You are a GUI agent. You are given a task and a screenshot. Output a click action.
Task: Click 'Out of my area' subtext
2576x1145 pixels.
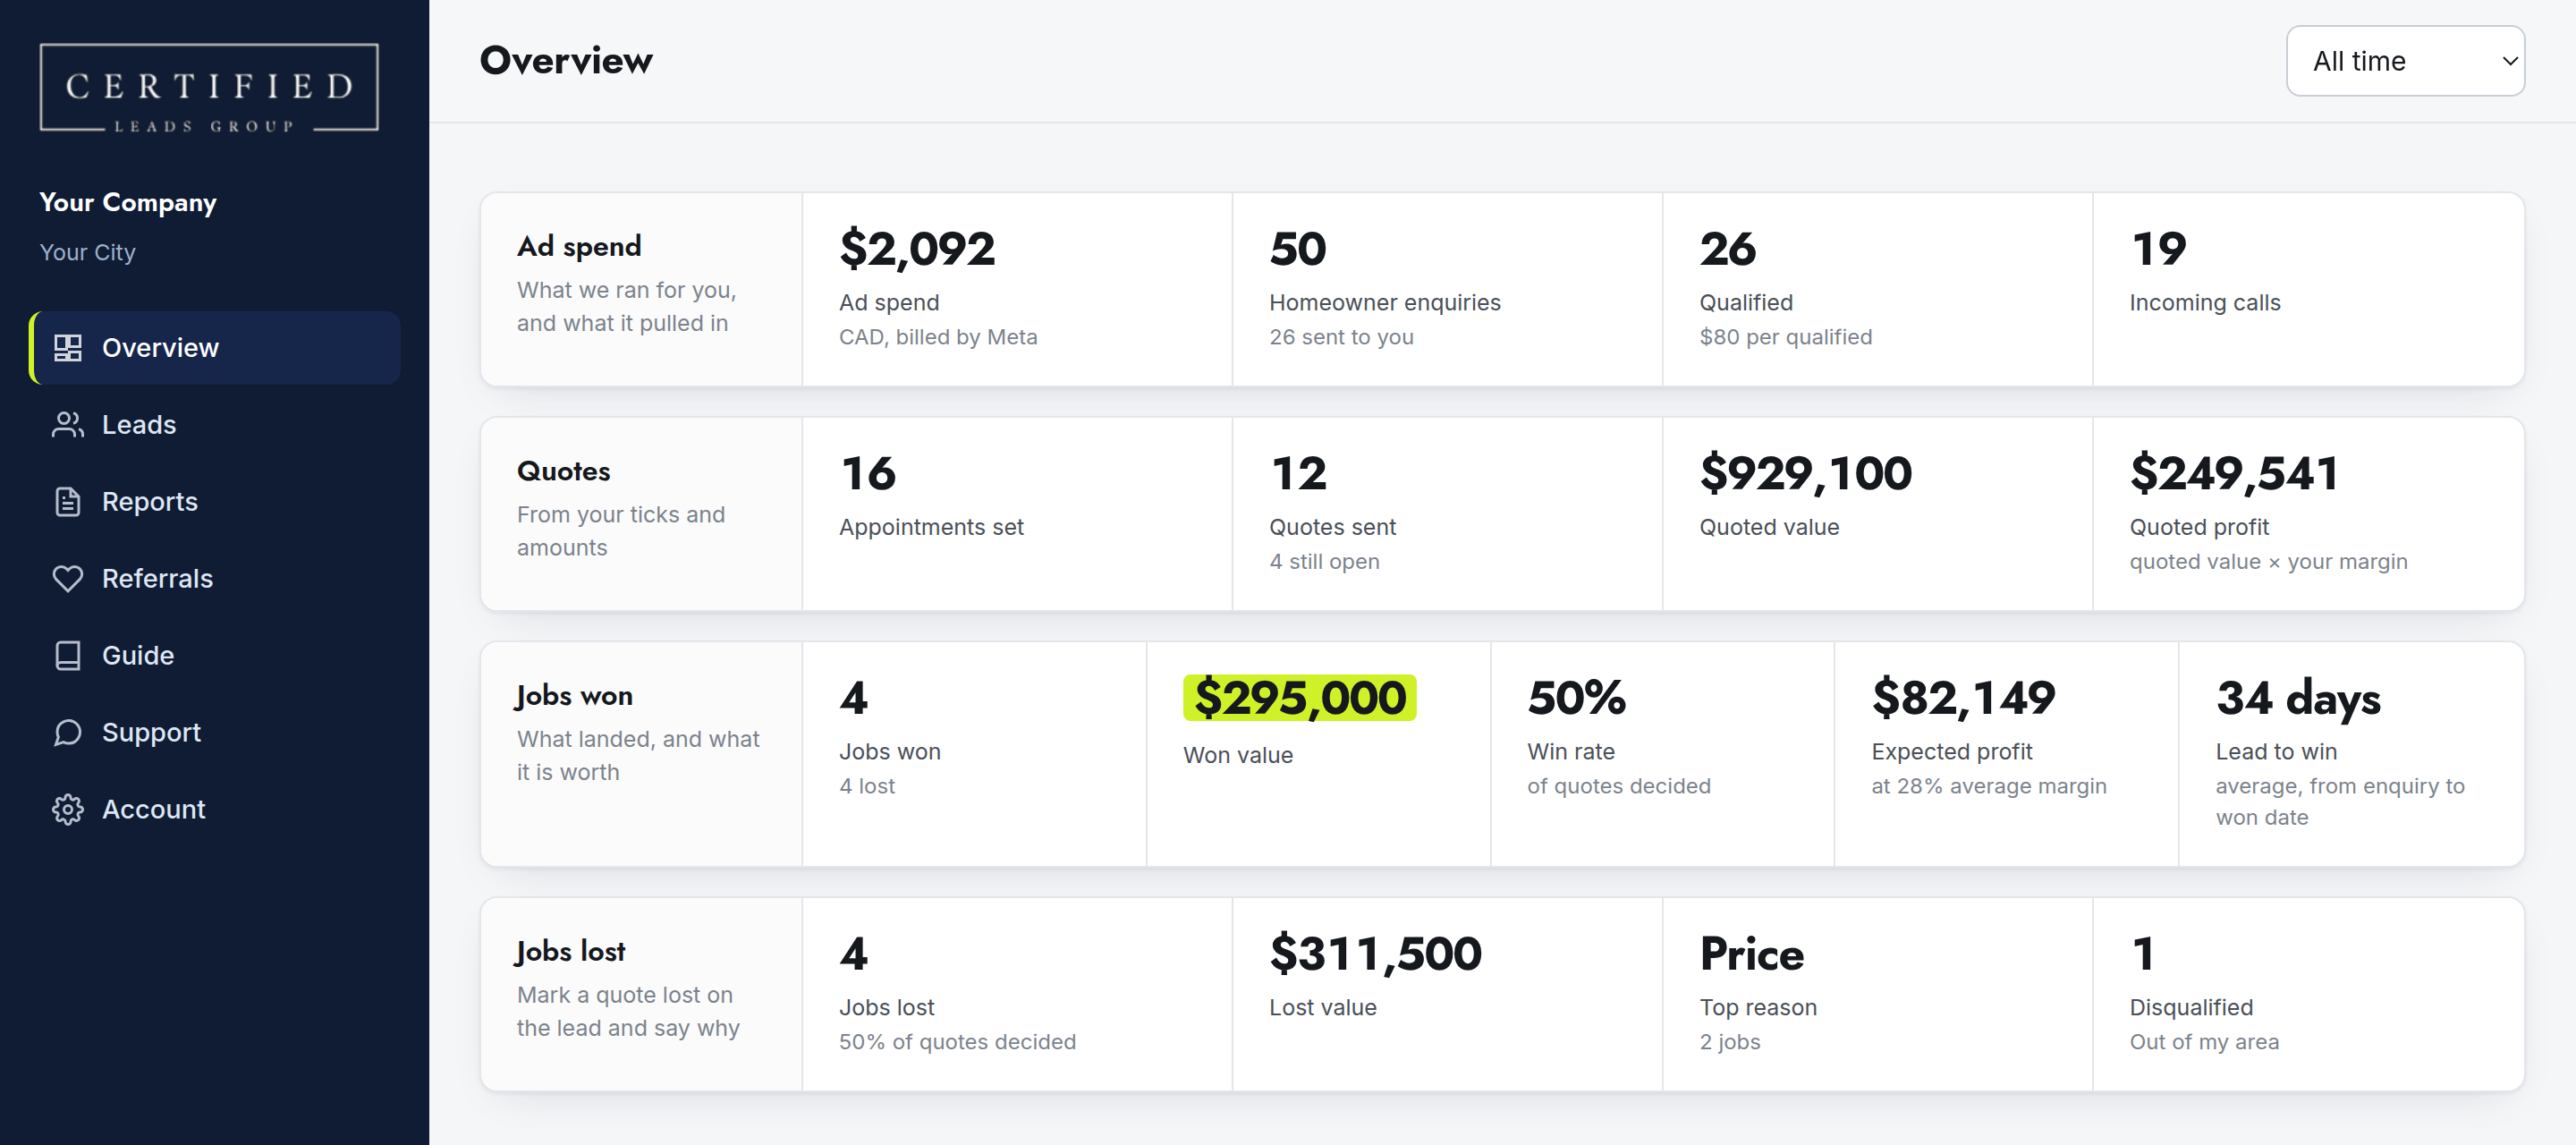tap(2204, 1042)
